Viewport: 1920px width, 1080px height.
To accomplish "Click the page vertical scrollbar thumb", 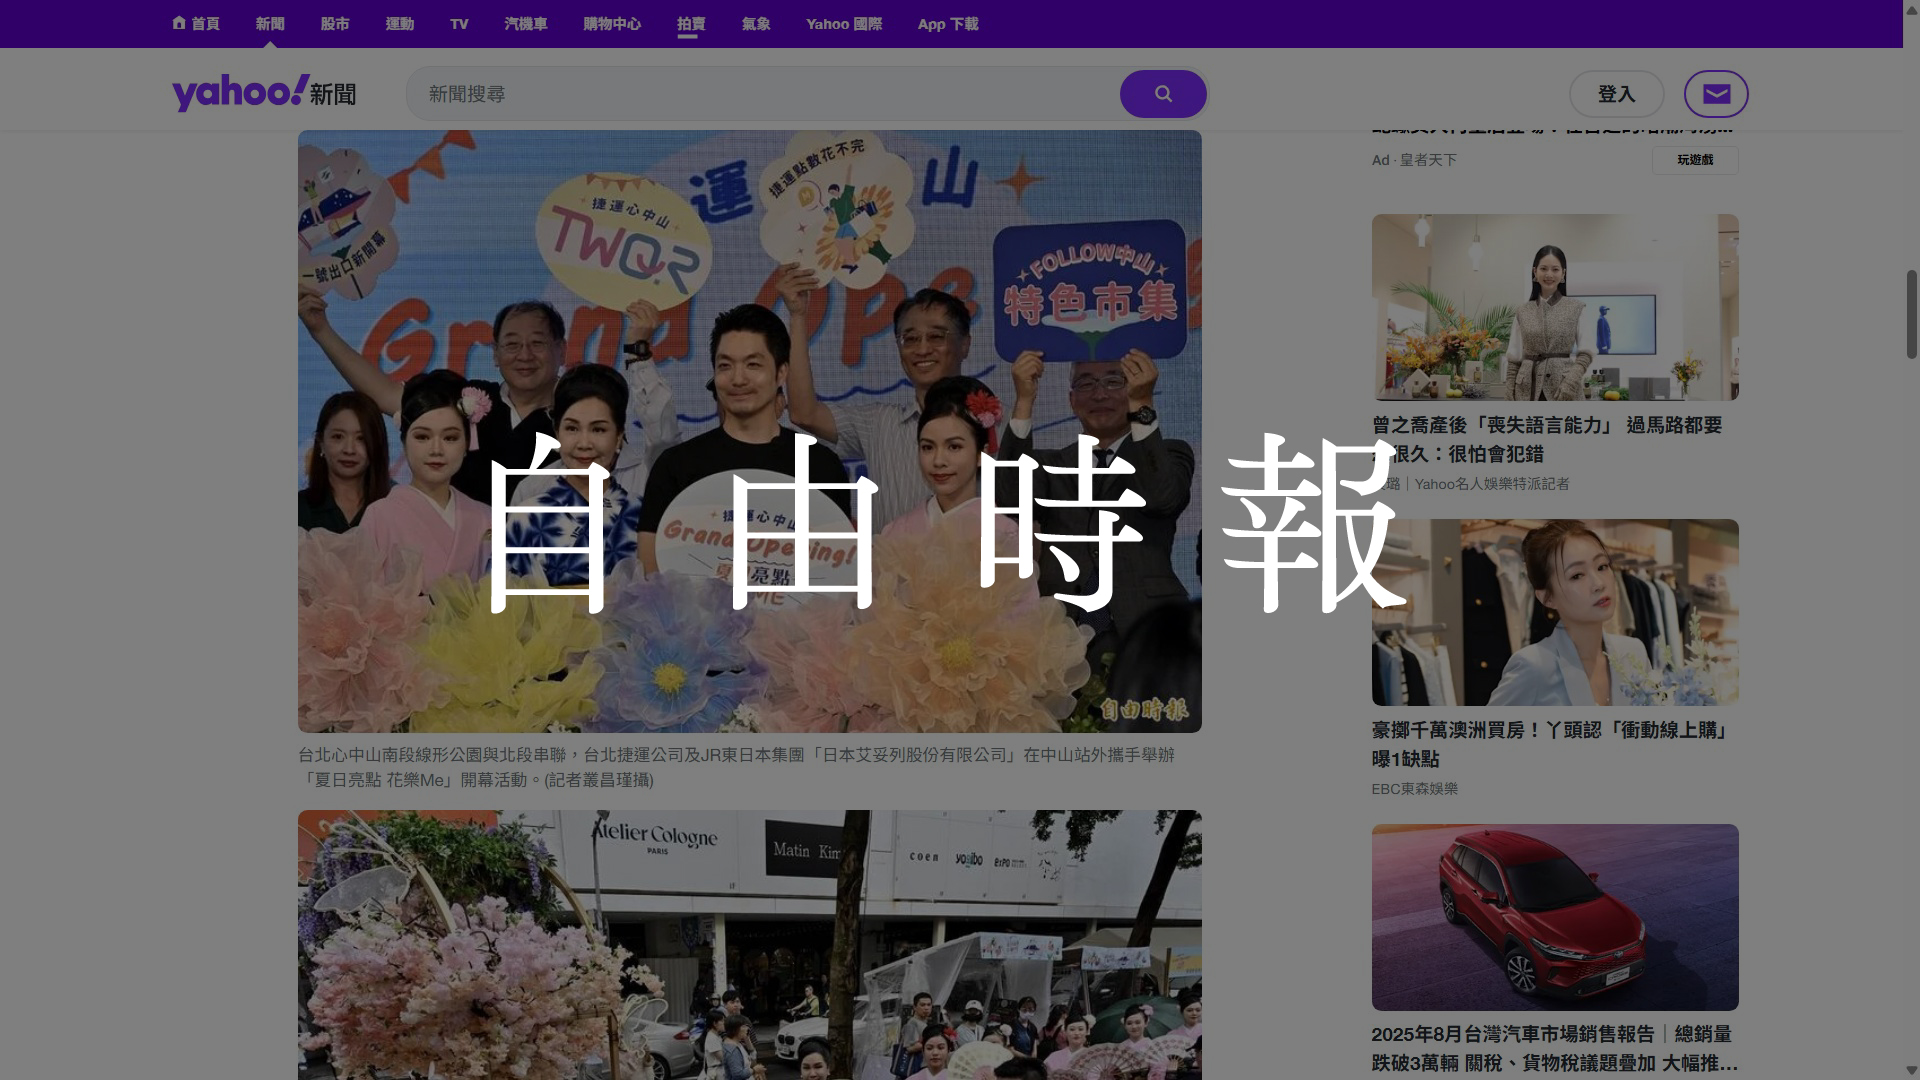I will tap(1911, 314).
